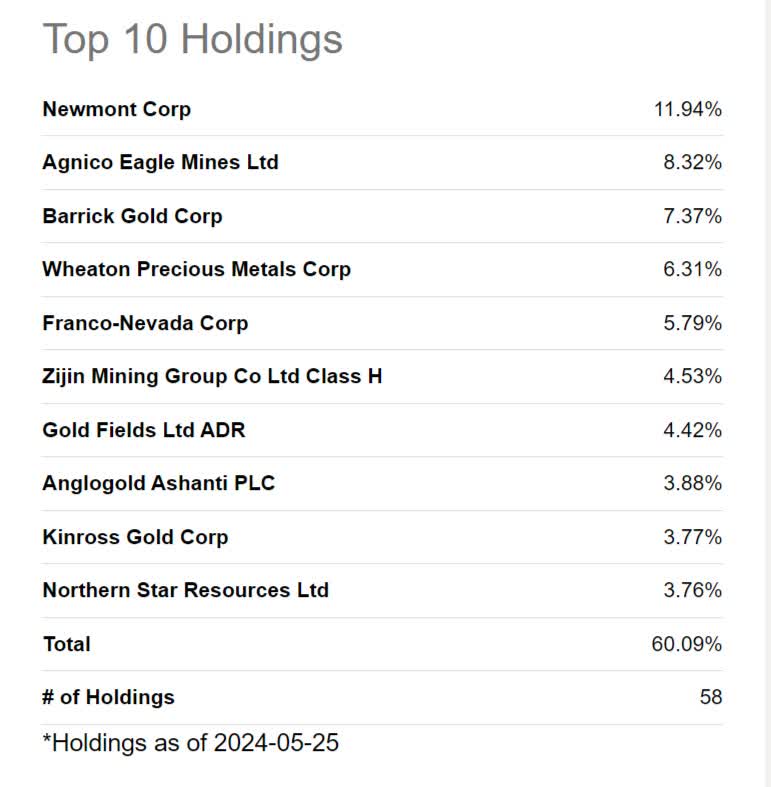Select Agnico Eagle Mines Ltd
The image size is (771, 787).
pos(160,162)
